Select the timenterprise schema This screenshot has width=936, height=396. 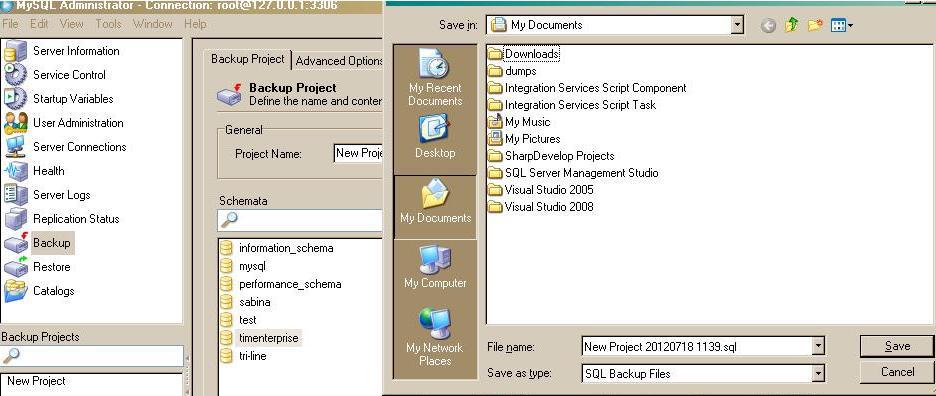[x=269, y=338]
